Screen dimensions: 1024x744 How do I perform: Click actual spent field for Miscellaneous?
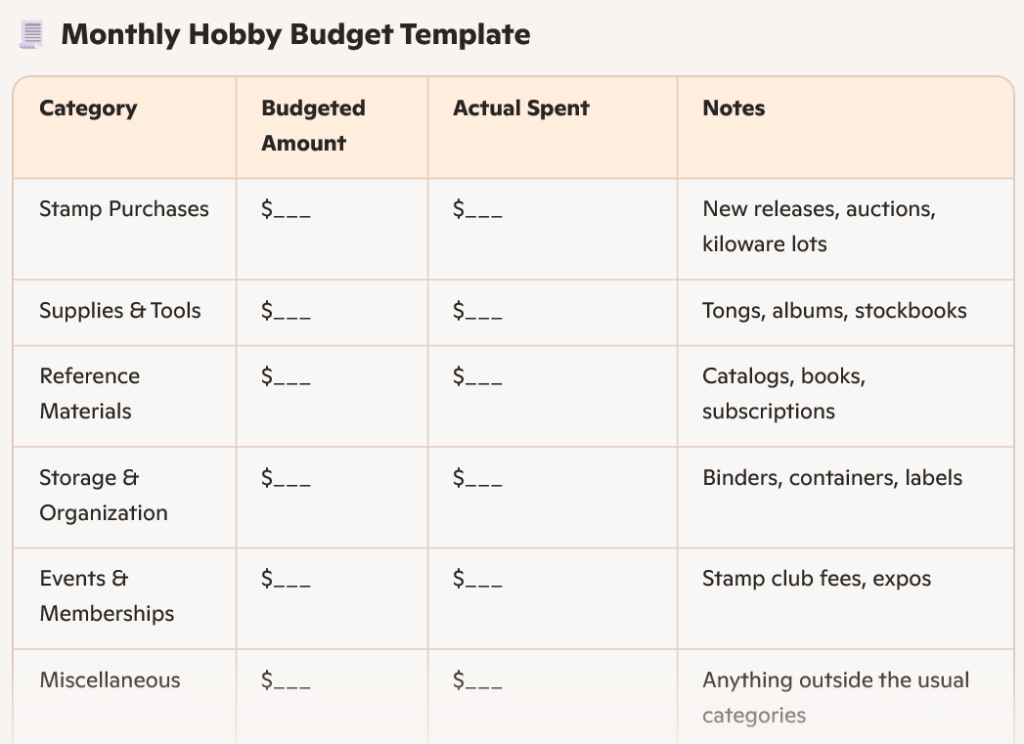click(477, 681)
